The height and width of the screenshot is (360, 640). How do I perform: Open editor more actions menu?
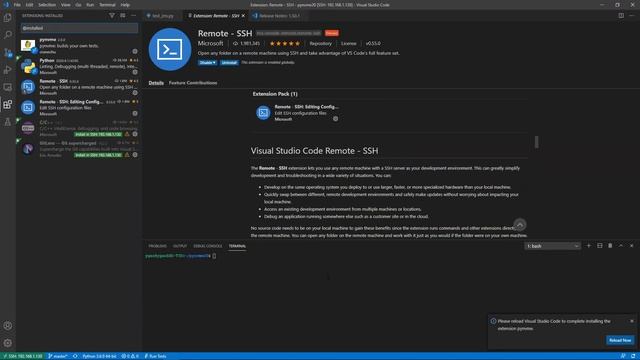[632, 16]
